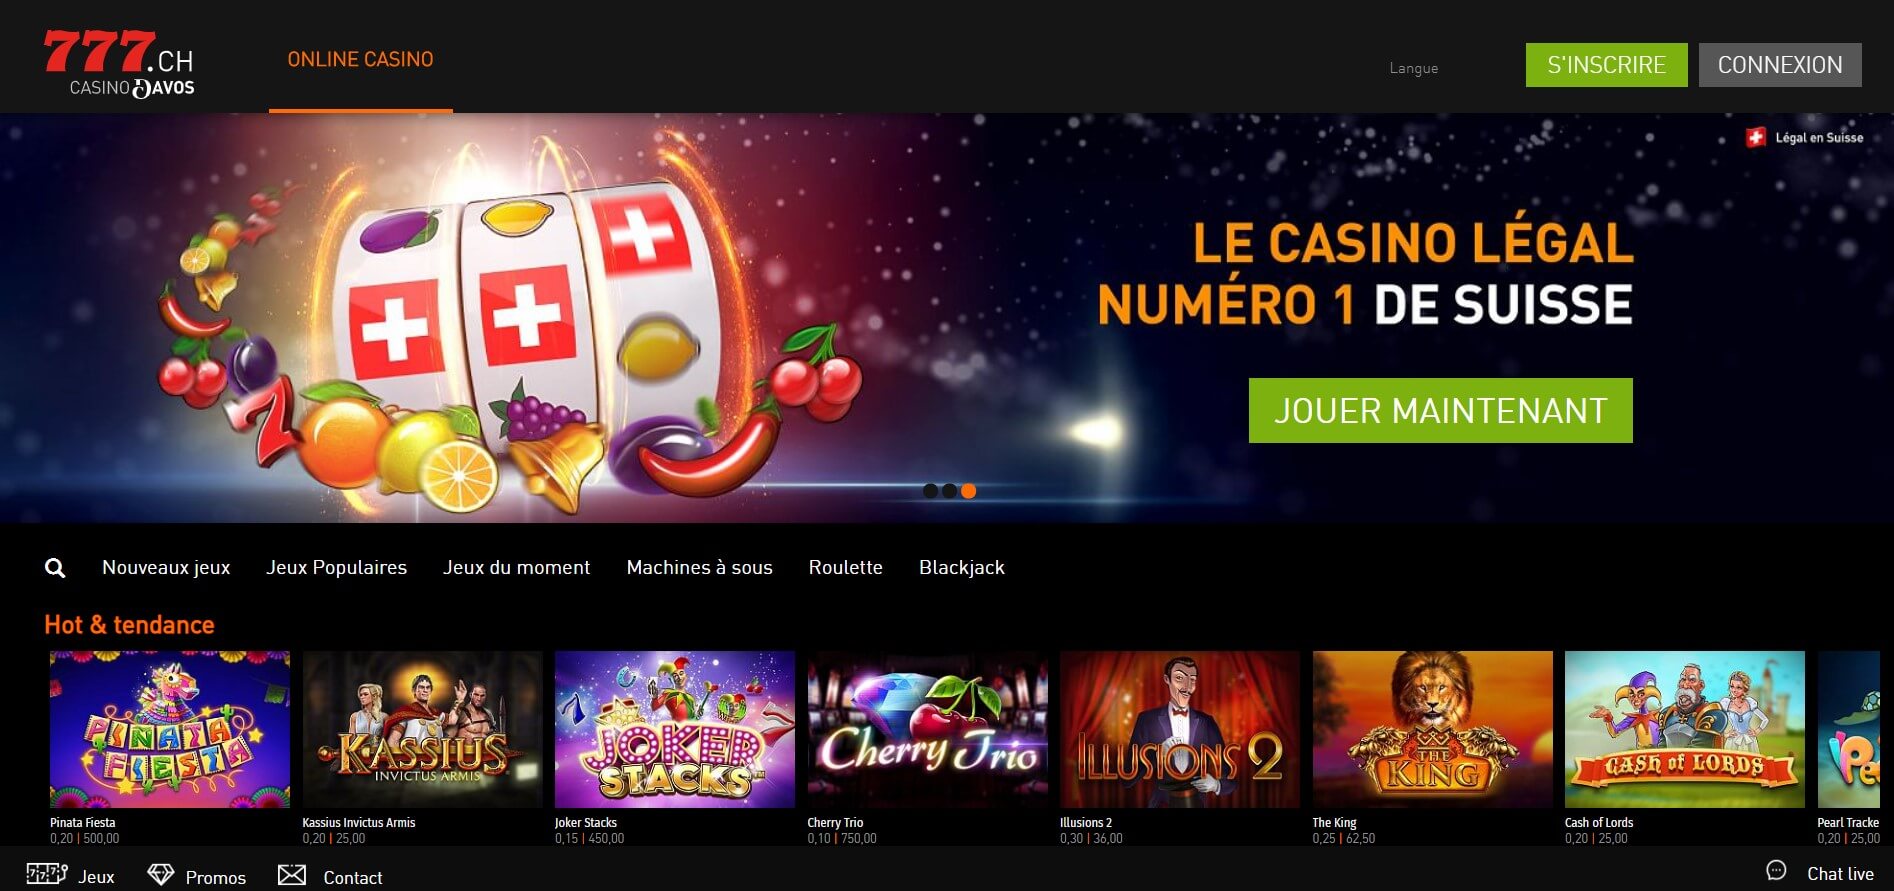Open the Chat live bubble icon
The width and height of the screenshot is (1894, 891).
click(1776, 871)
